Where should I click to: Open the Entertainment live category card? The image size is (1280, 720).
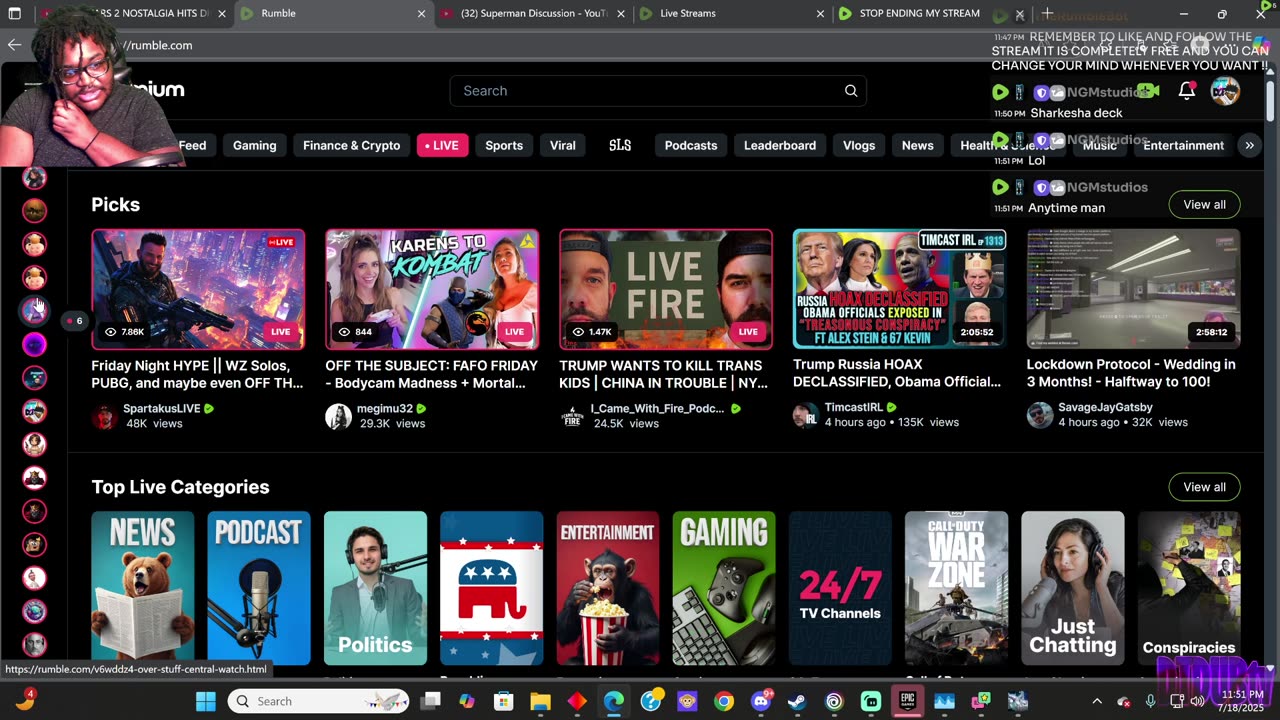608,588
